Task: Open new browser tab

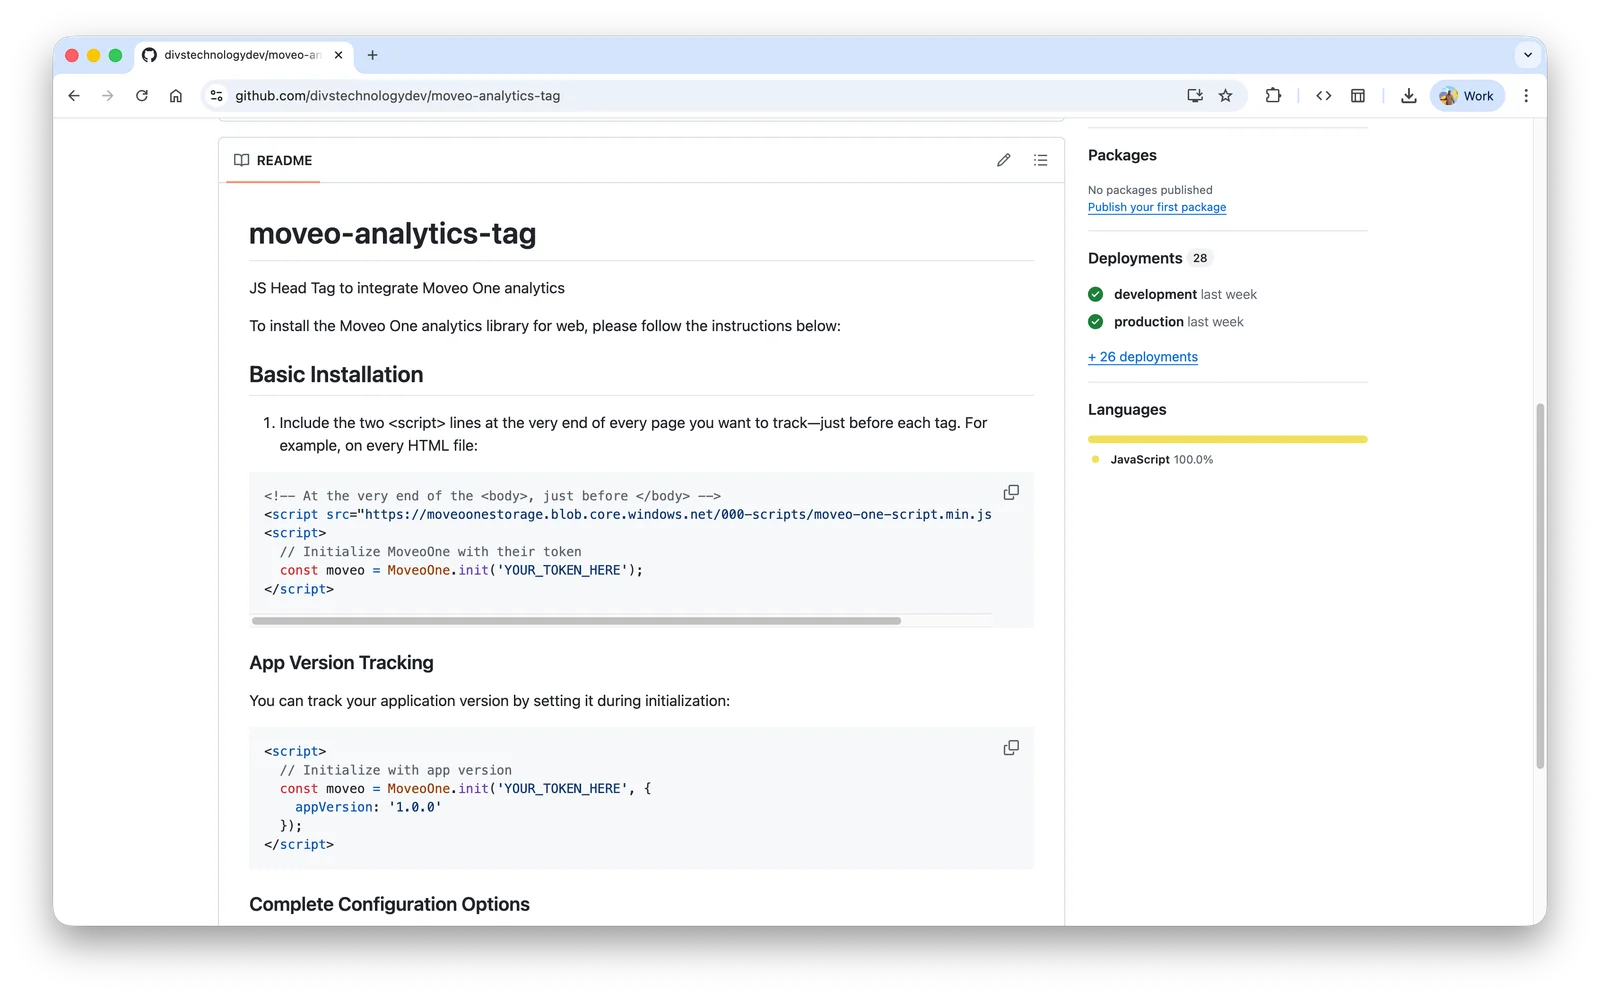Action: (372, 55)
